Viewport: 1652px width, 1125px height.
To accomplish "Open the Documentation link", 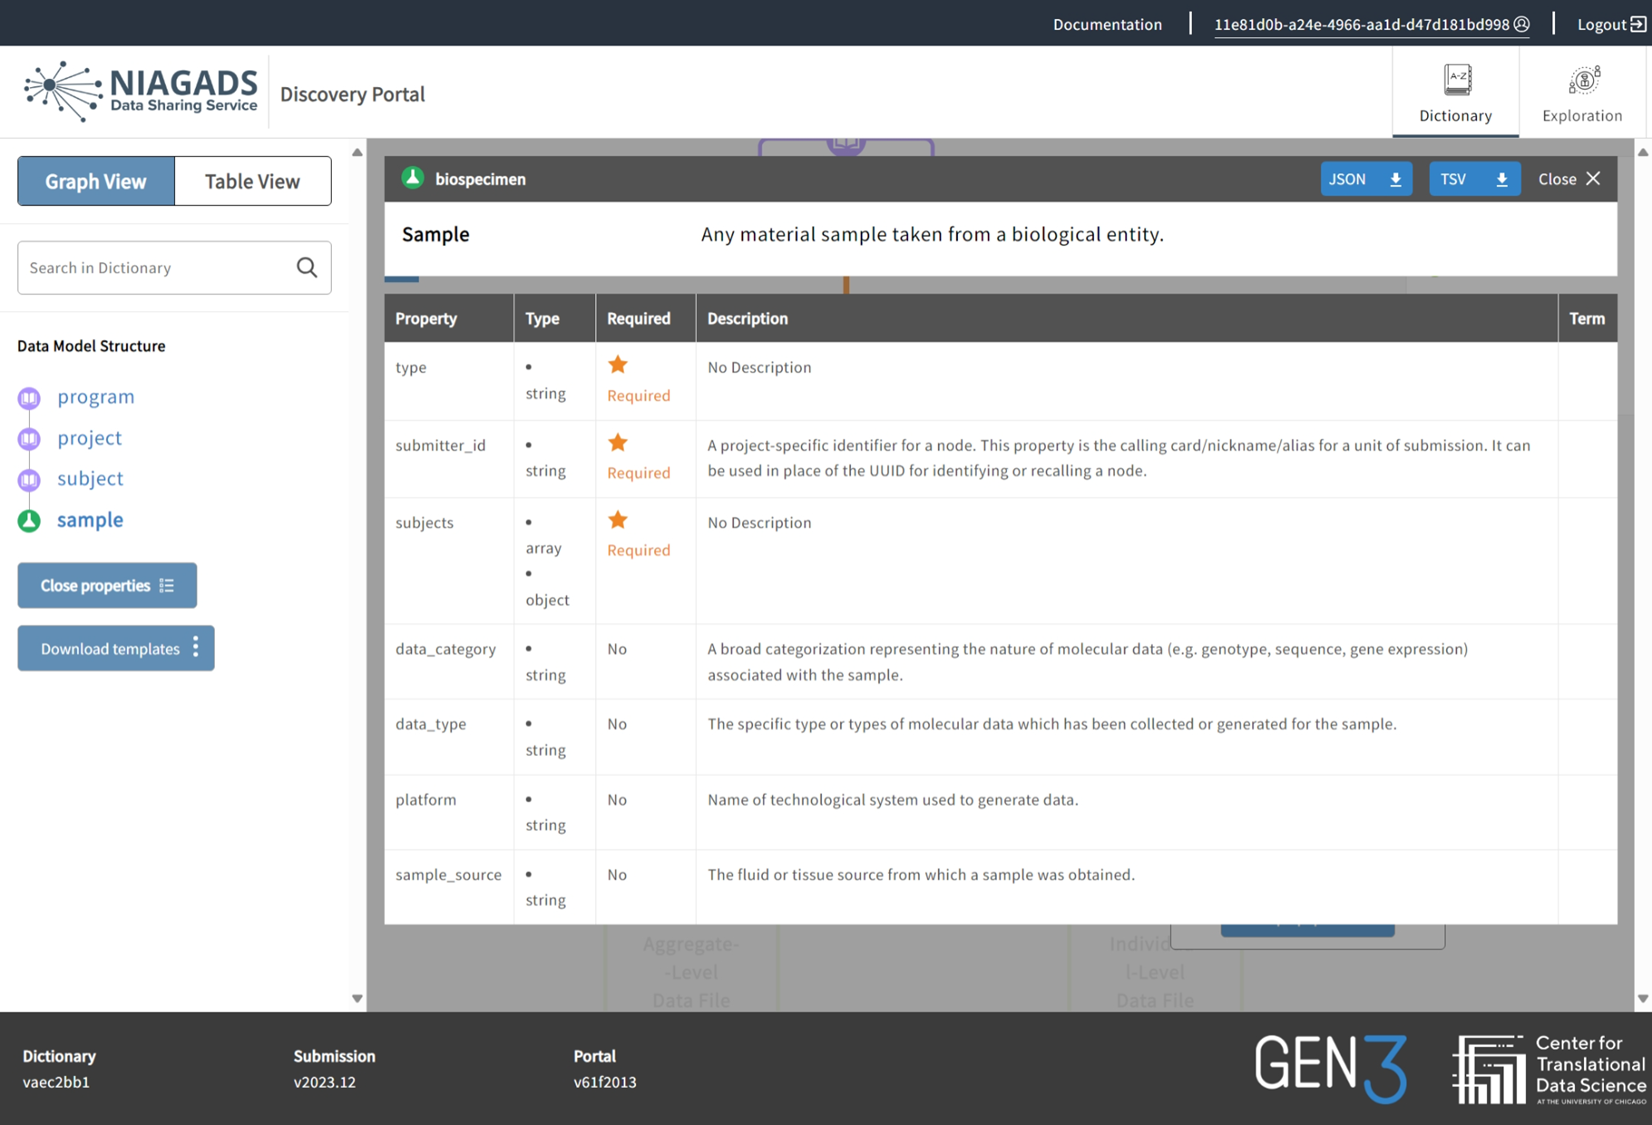I will [1107, 24].
